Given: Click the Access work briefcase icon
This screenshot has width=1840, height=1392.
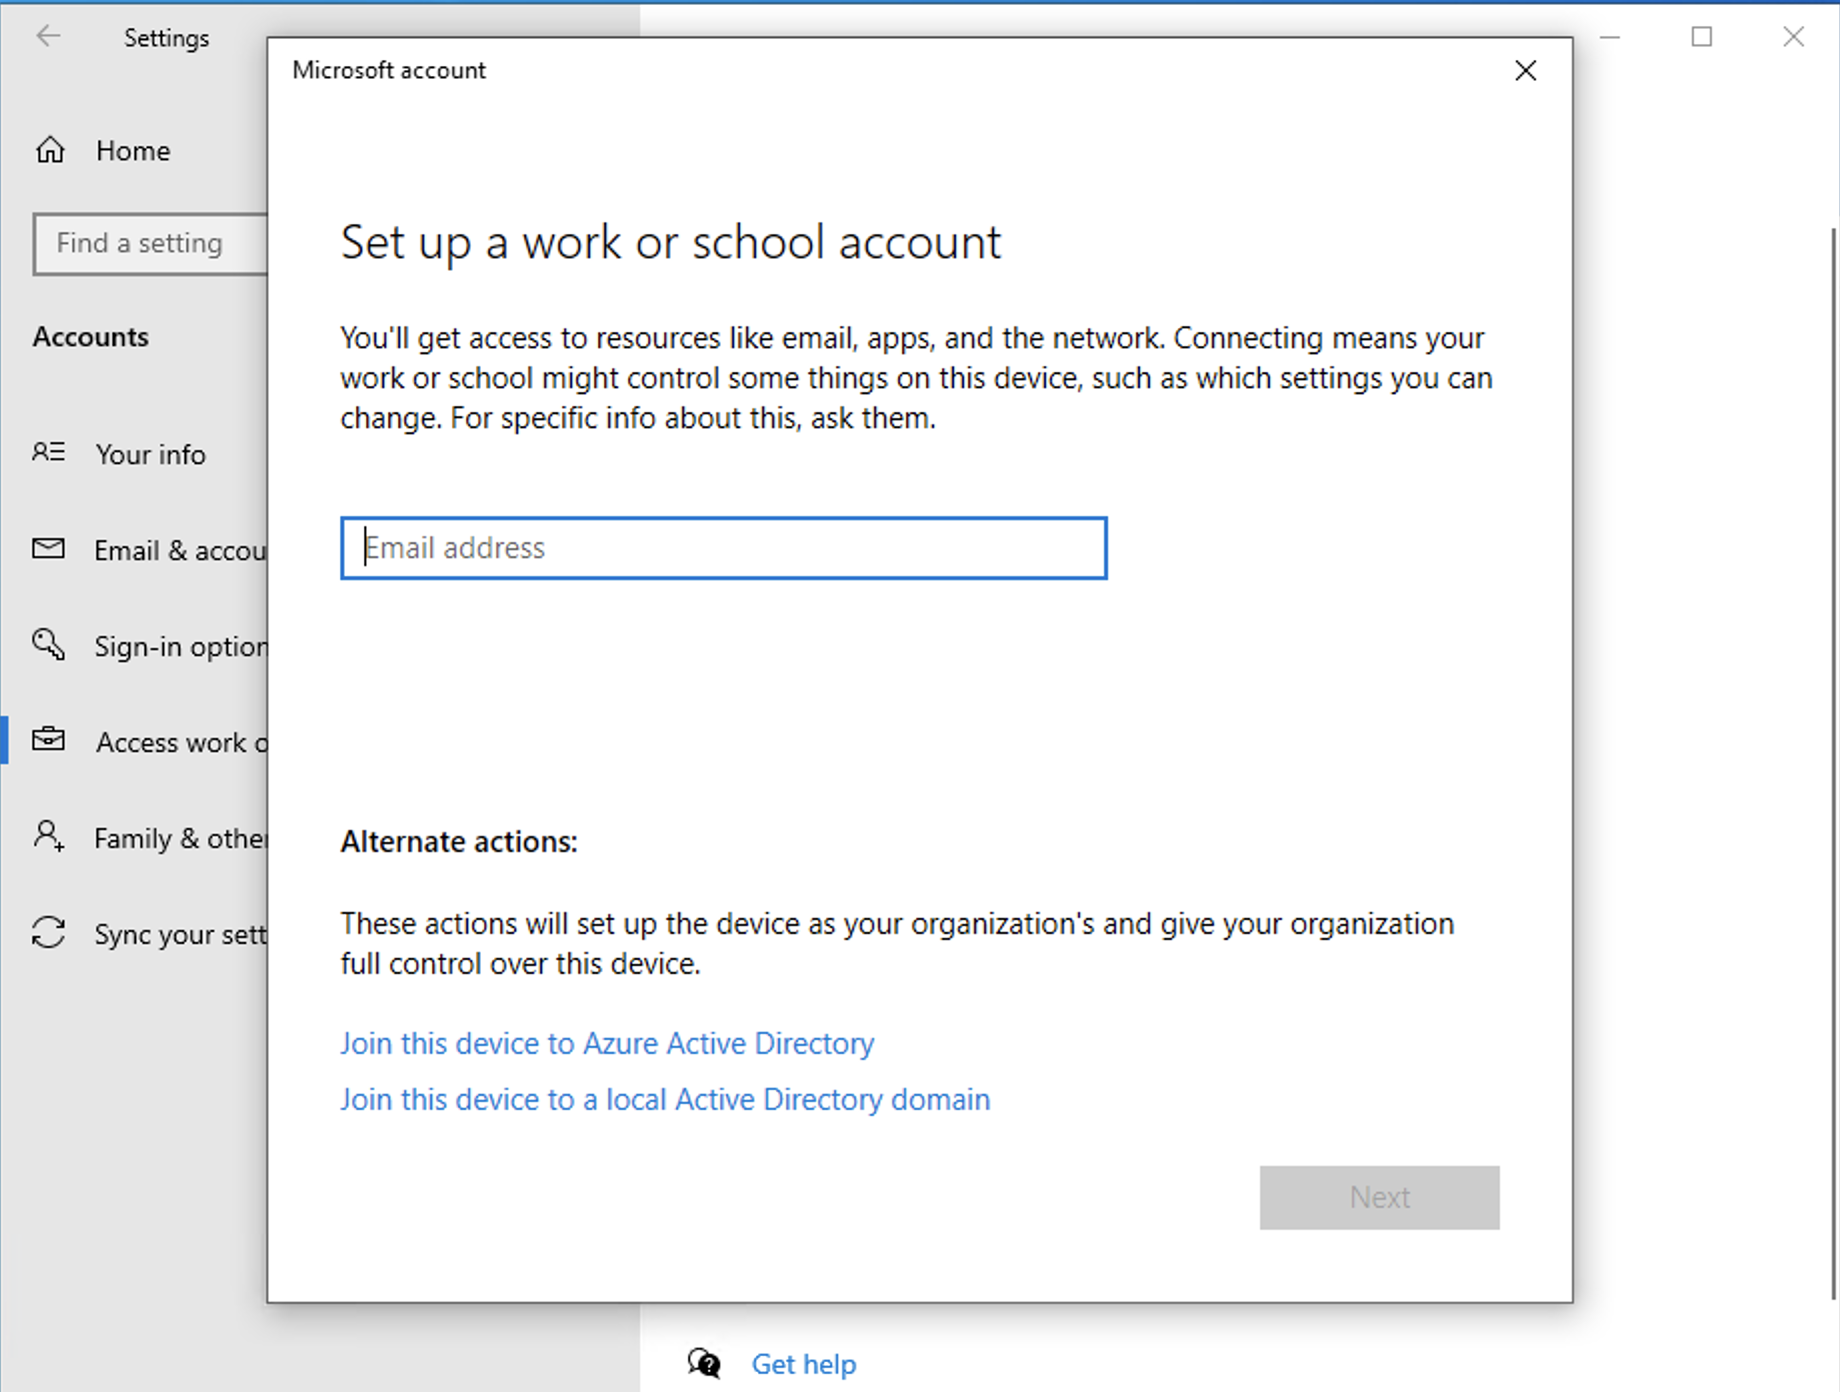Looking at the screenshot, I should pos(48,741).
